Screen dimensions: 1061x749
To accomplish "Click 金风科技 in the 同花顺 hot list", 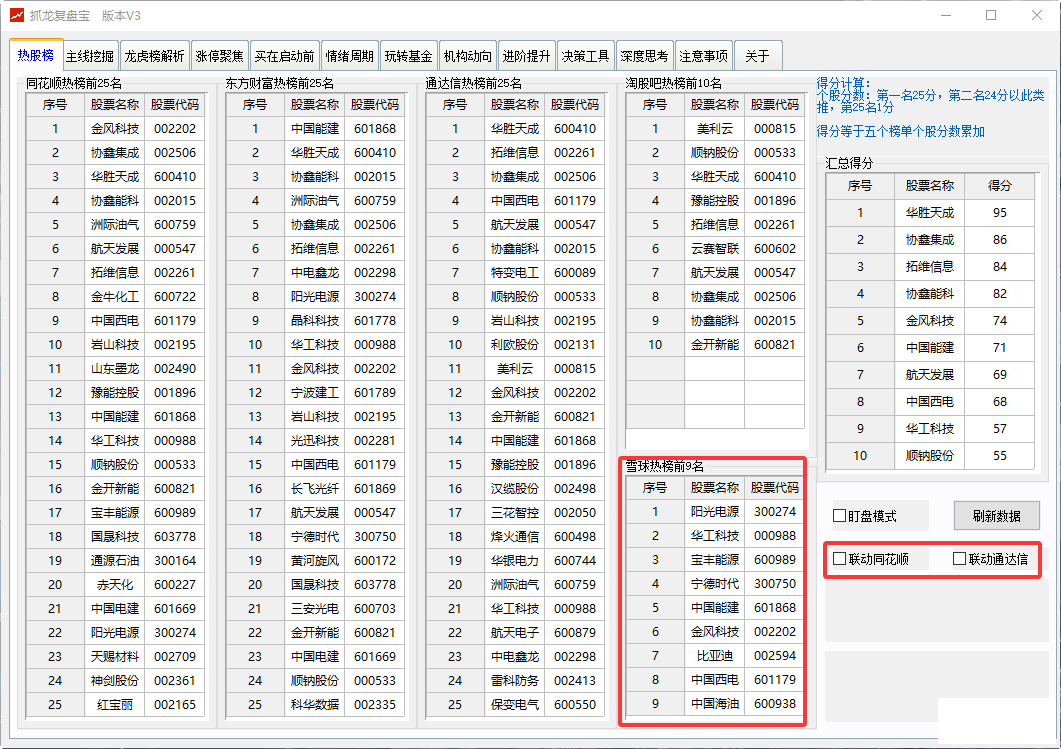I will click(115, 129).
